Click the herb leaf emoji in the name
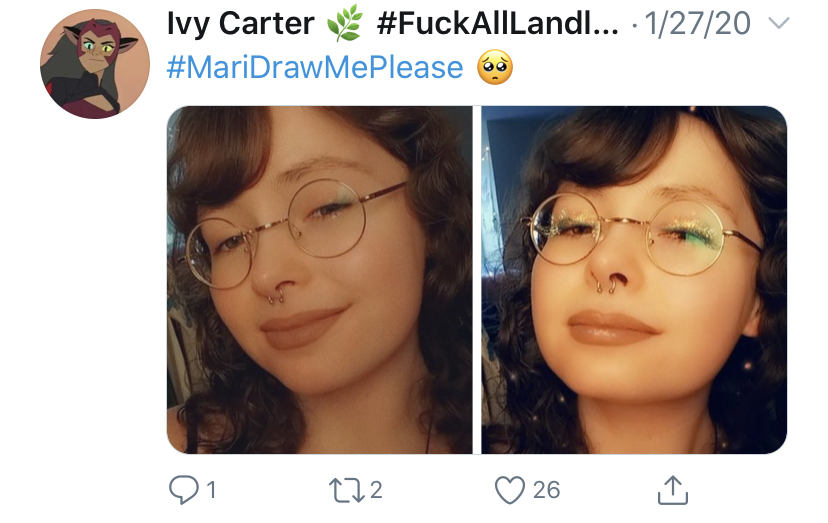 (x=345, y=23)
